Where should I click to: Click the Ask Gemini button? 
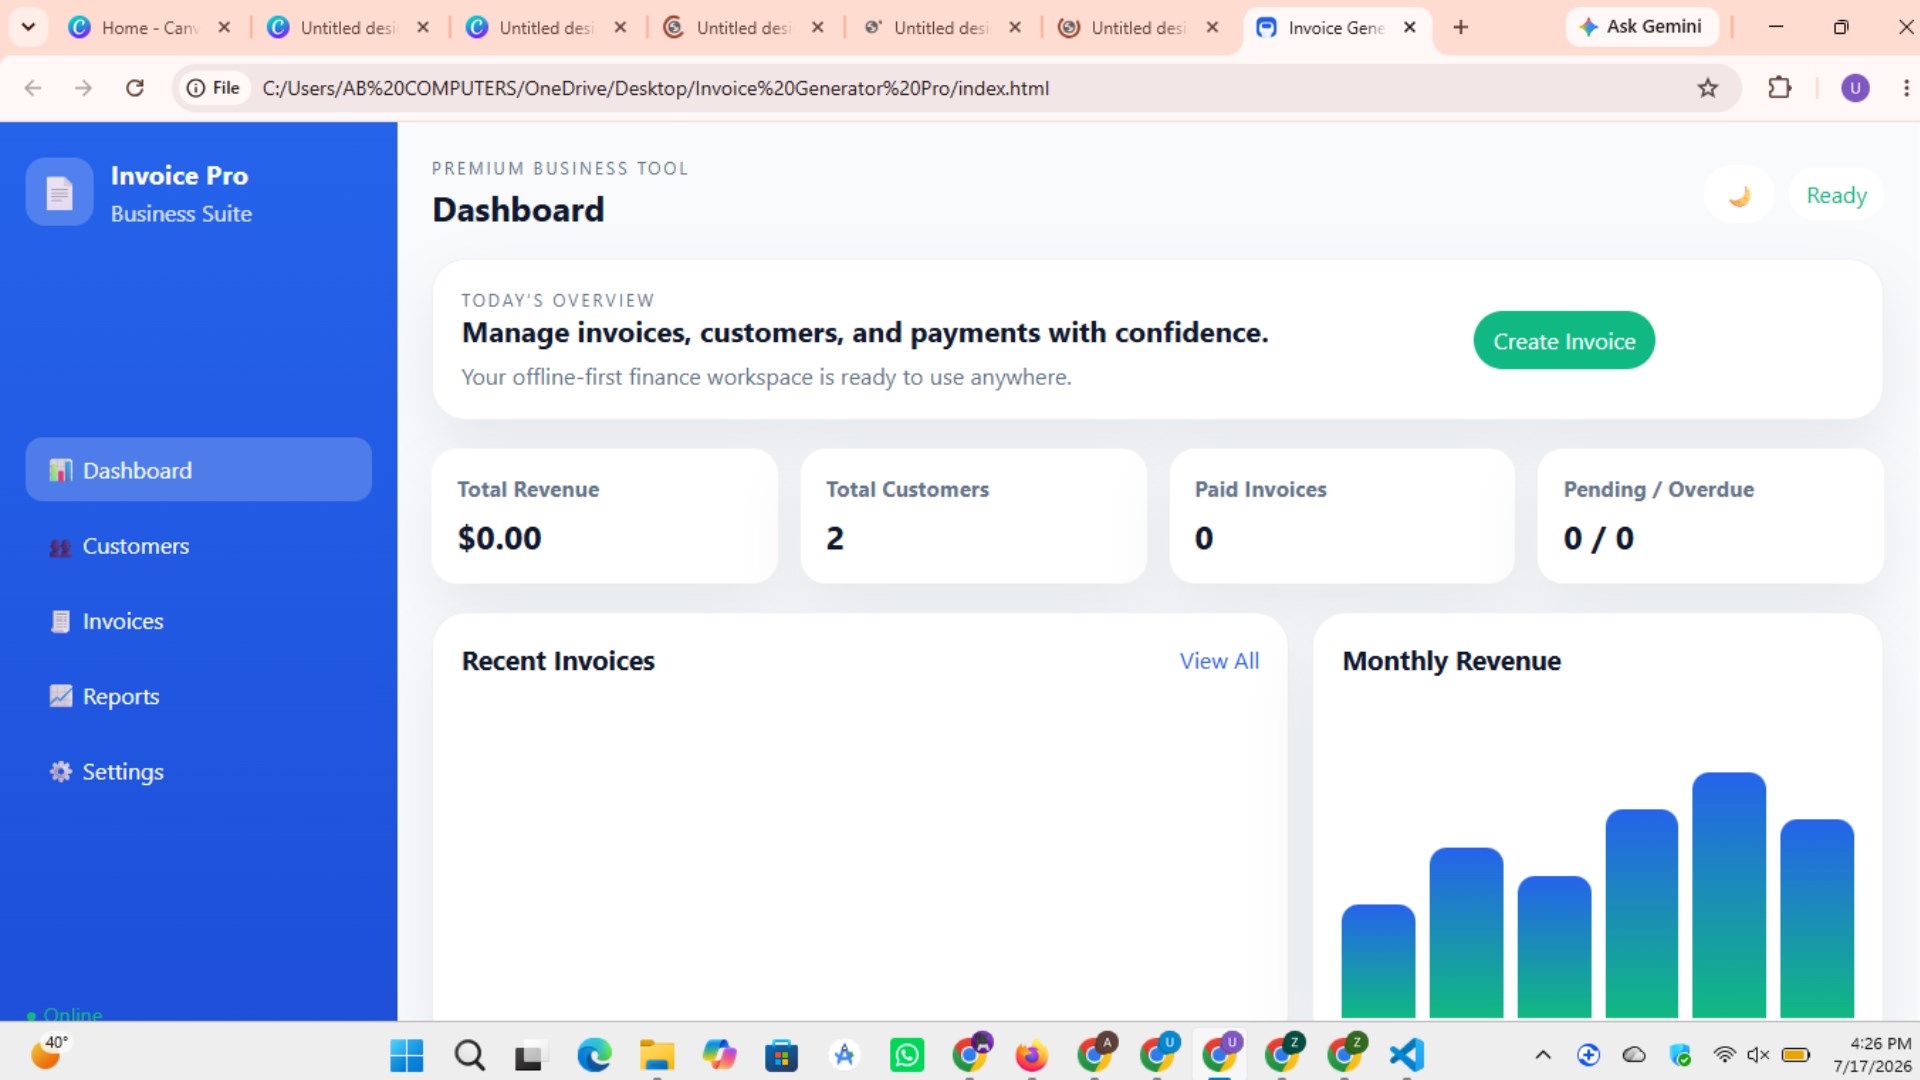(1642, 27)
